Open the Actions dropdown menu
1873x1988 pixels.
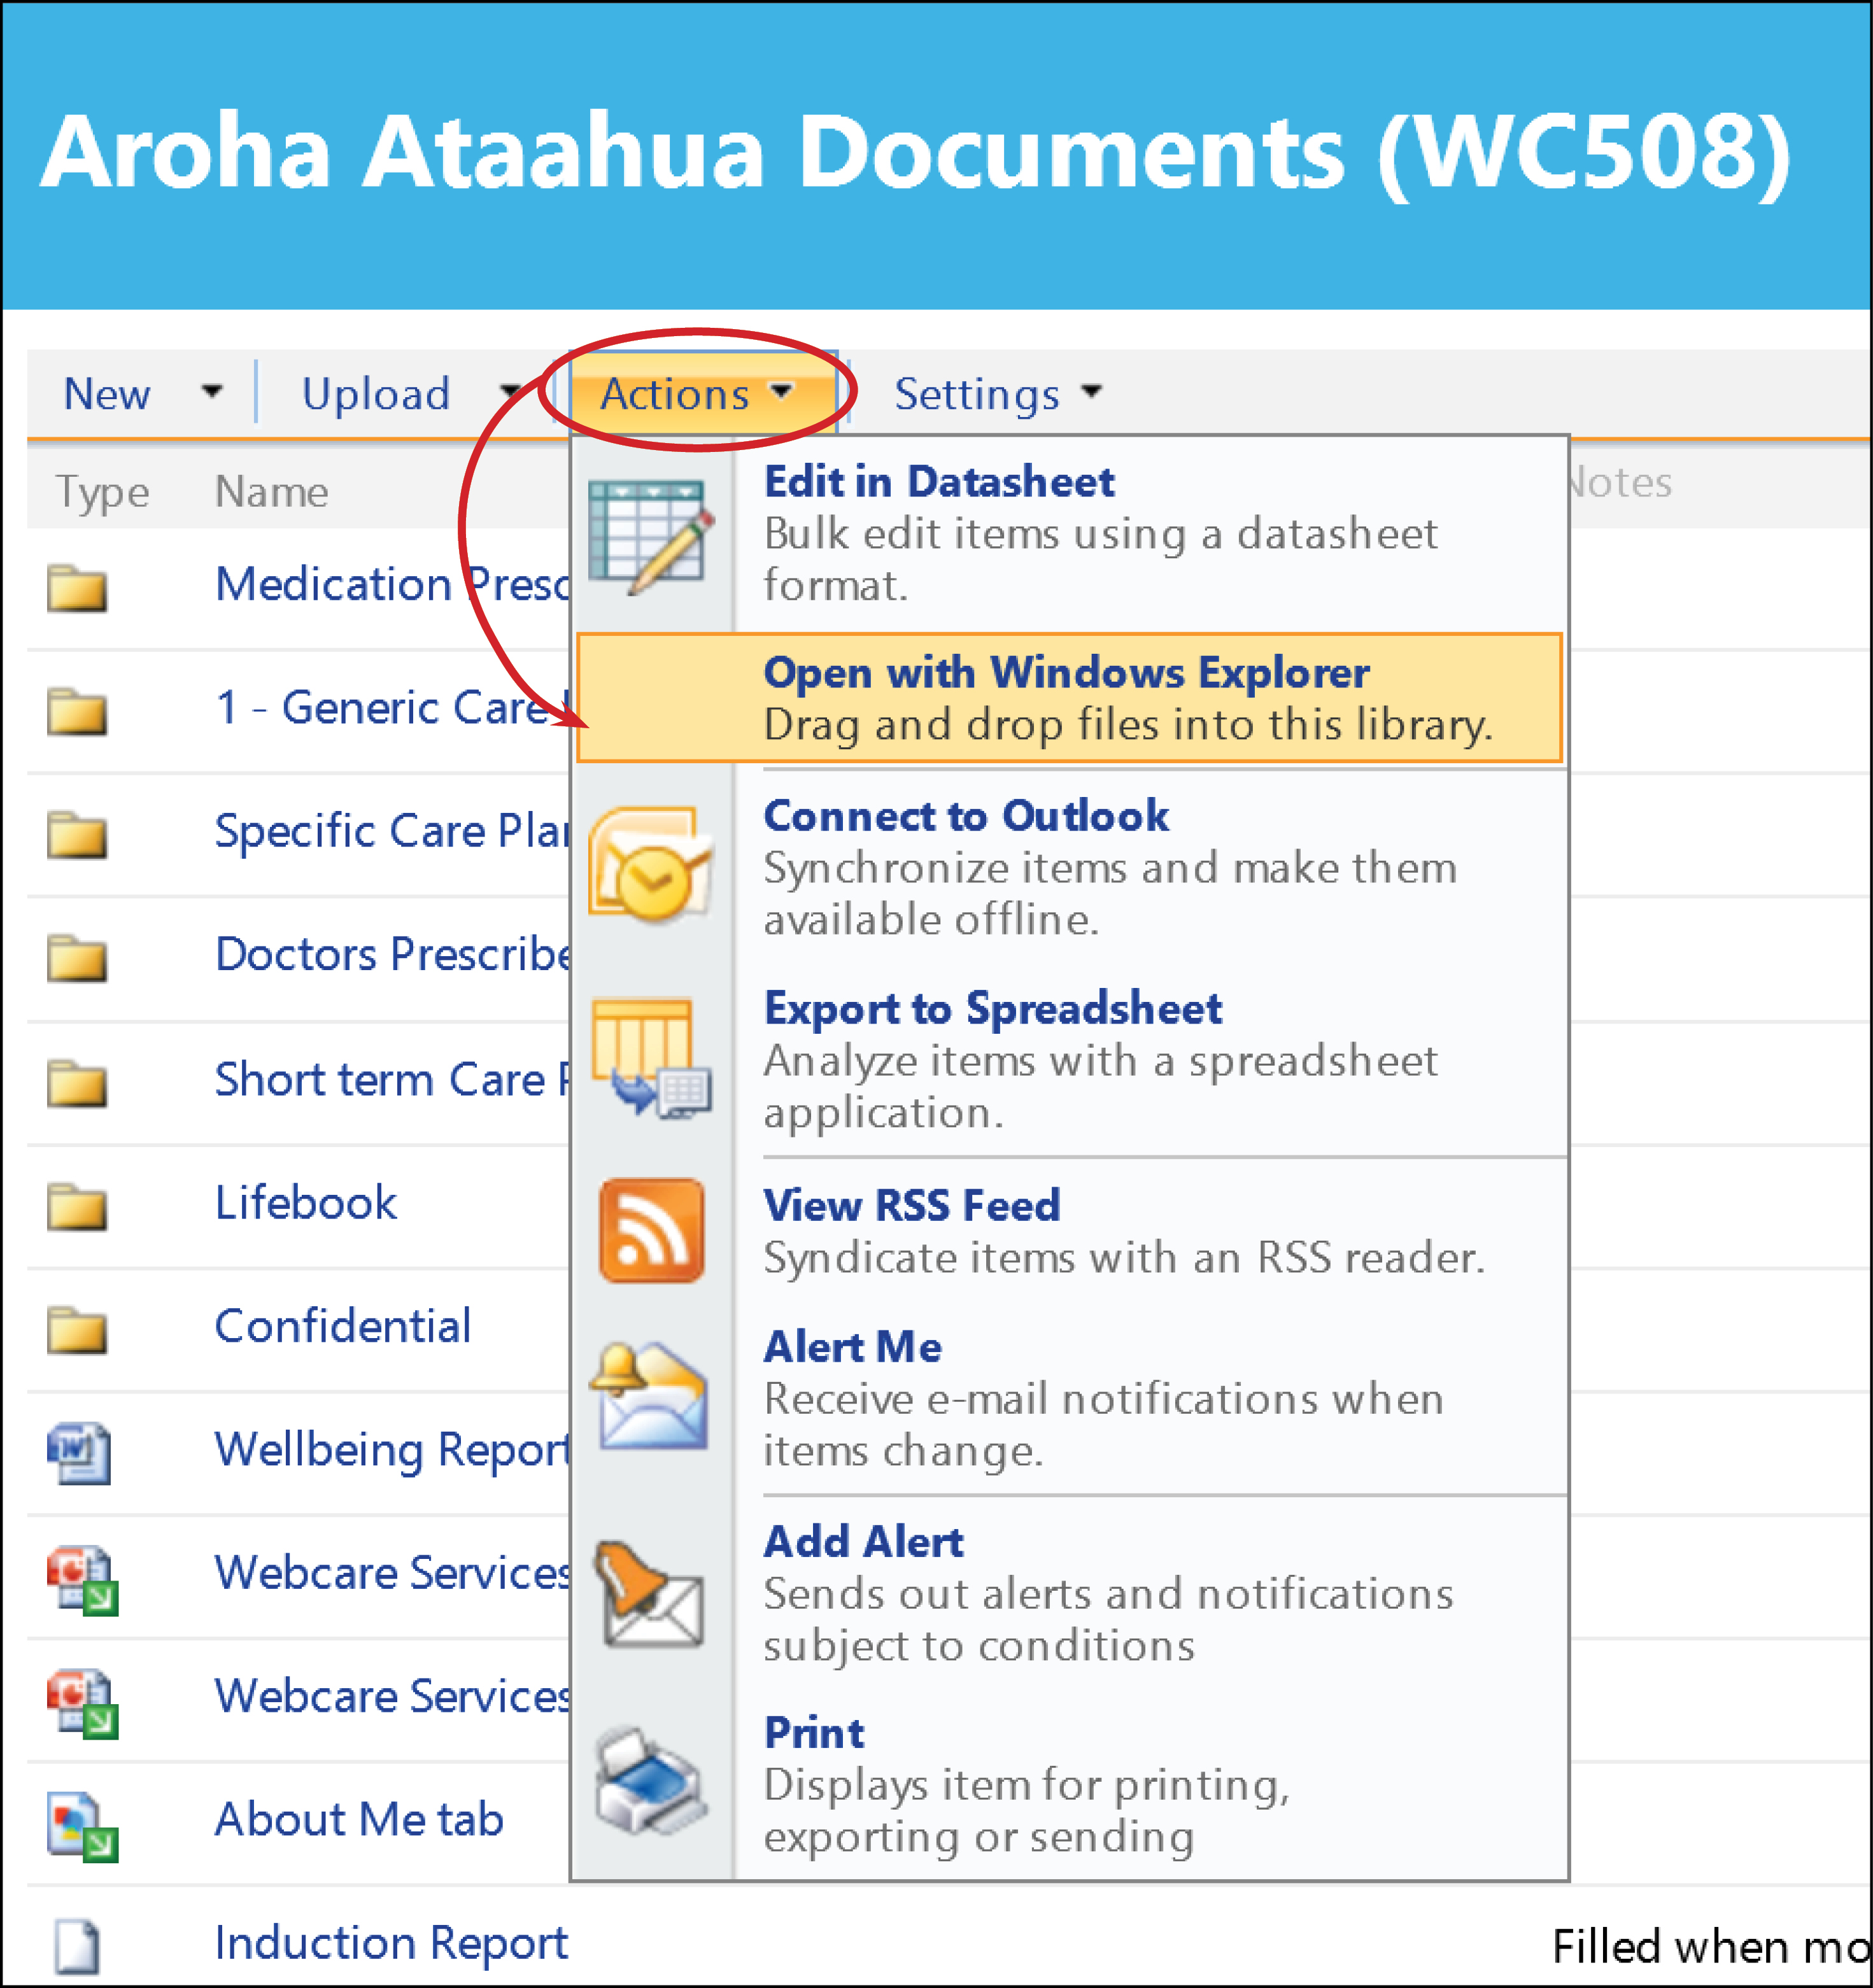coord(697,394)
